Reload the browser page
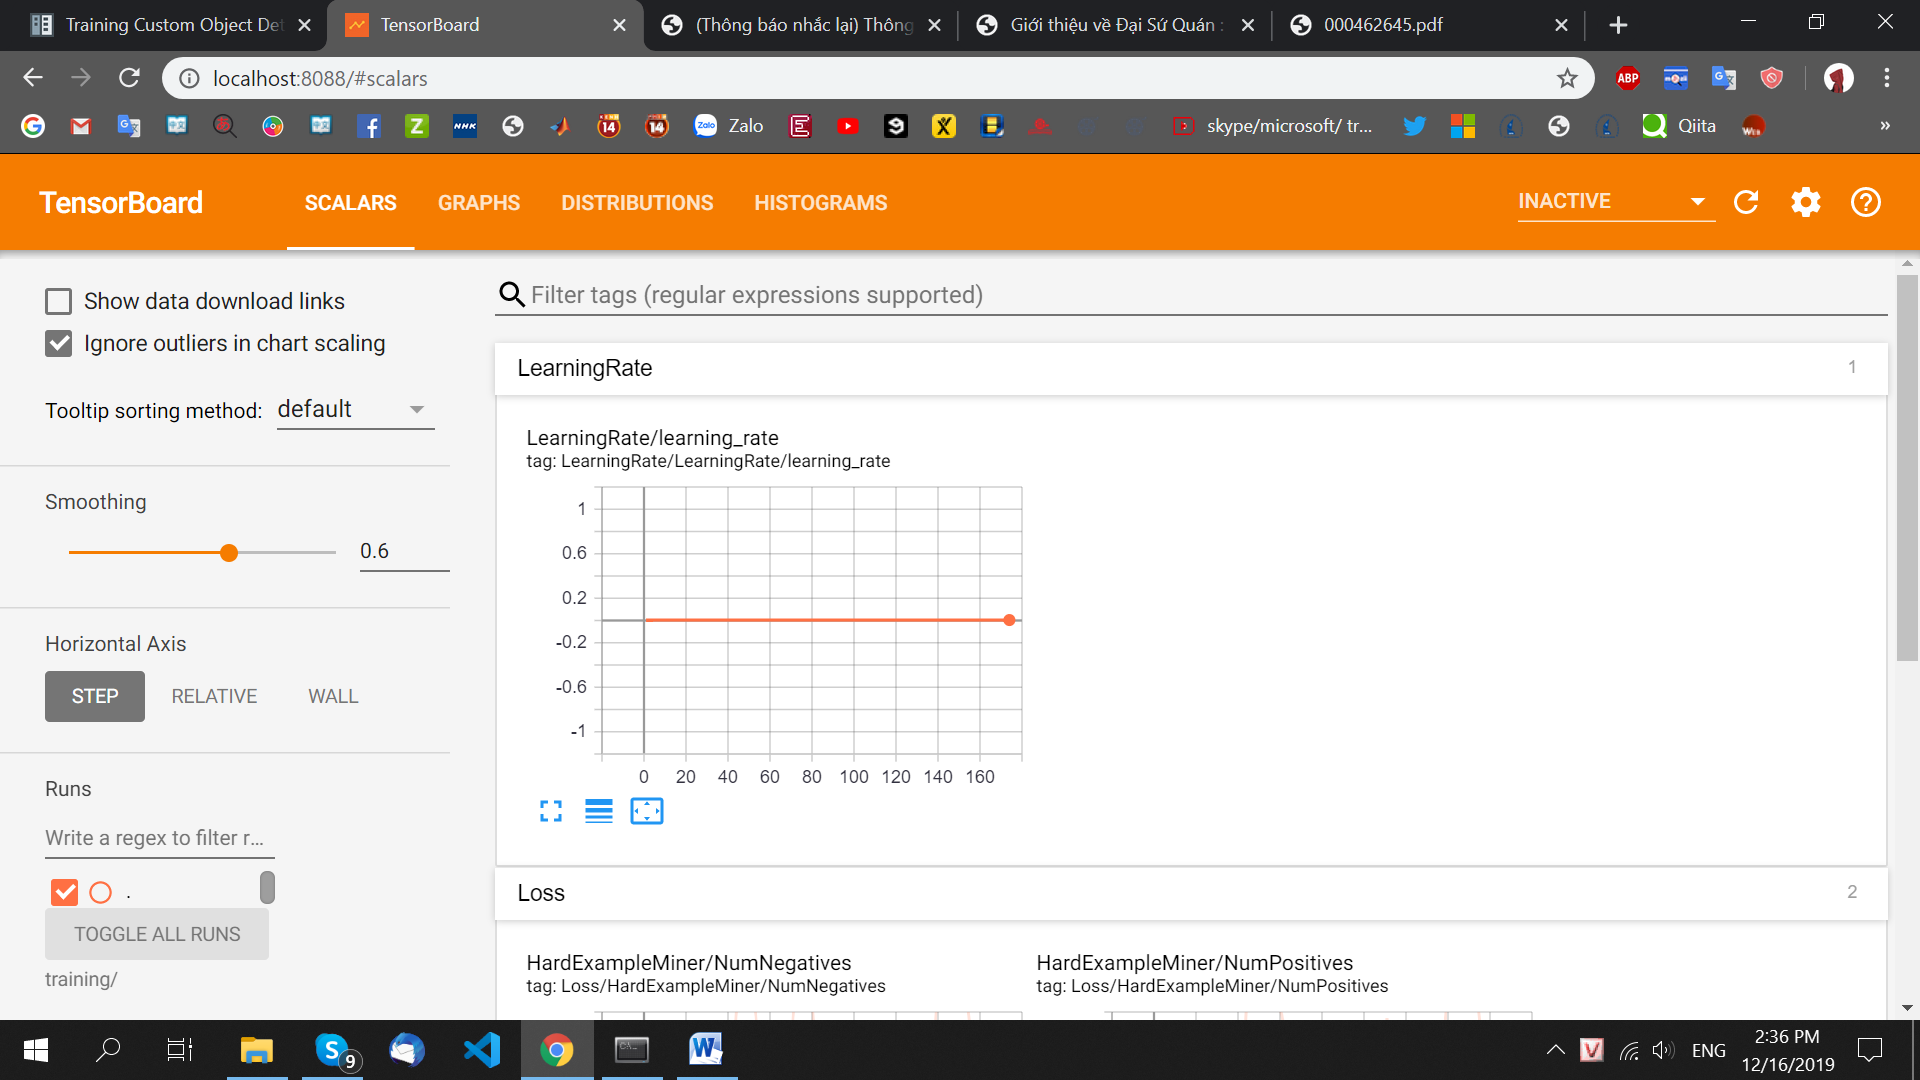The image size is (1920, 1080). point(129,78)
